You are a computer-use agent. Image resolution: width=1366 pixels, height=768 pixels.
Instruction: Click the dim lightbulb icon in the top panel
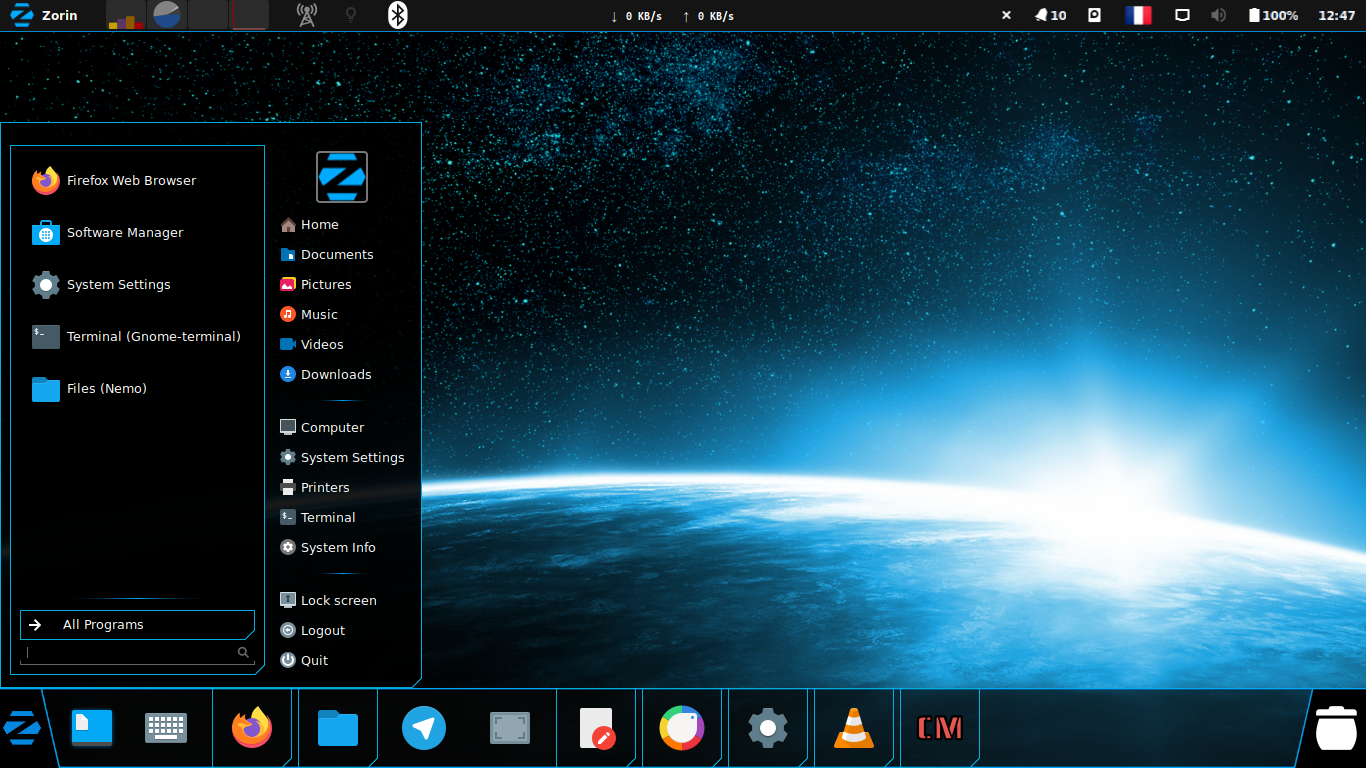click(351, 15)
